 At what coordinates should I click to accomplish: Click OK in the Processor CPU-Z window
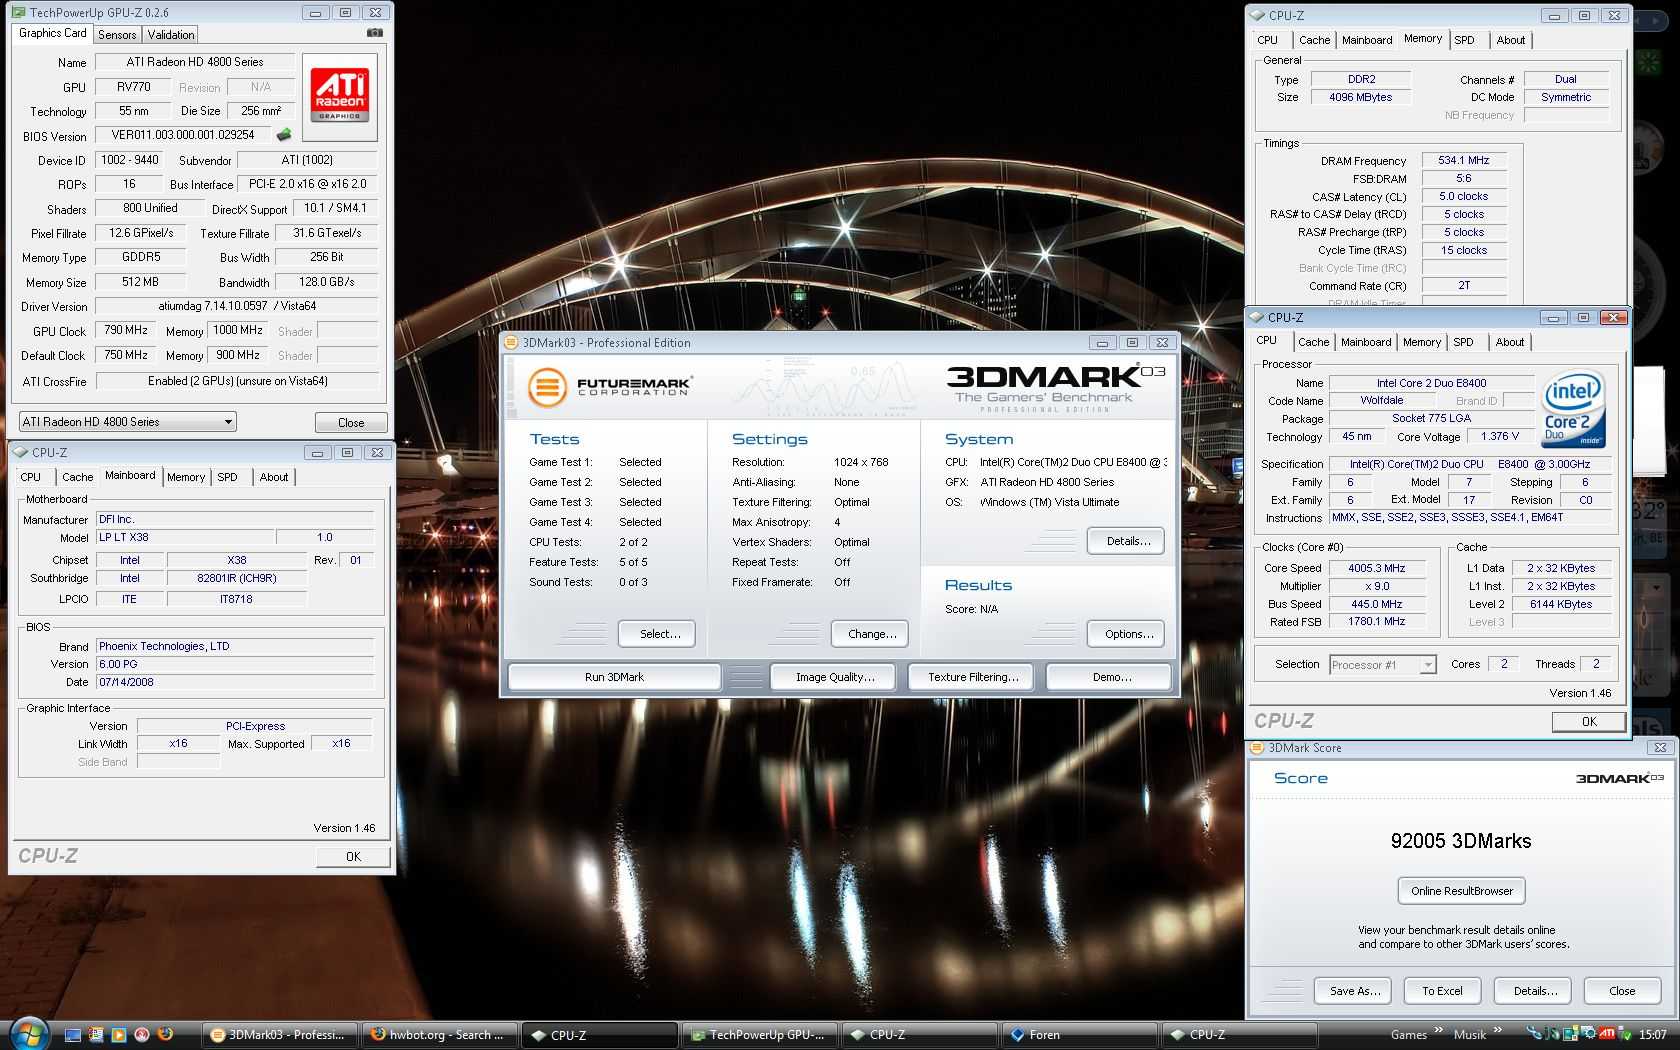[x=1589, y=722]
